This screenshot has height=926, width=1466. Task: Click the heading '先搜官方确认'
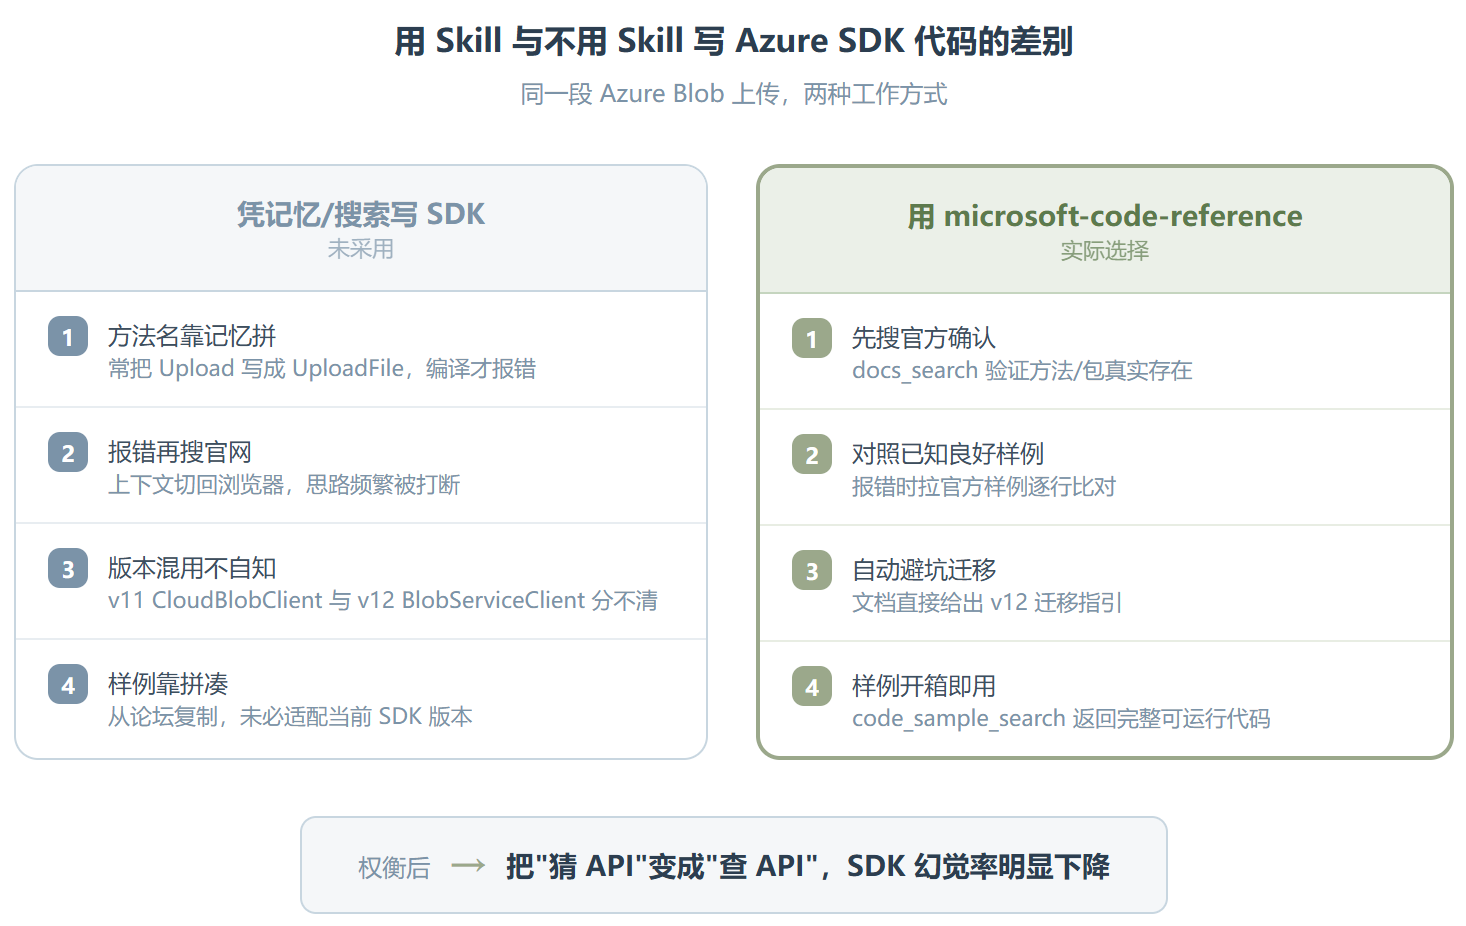pyautogui.click(x=924, y=338)
